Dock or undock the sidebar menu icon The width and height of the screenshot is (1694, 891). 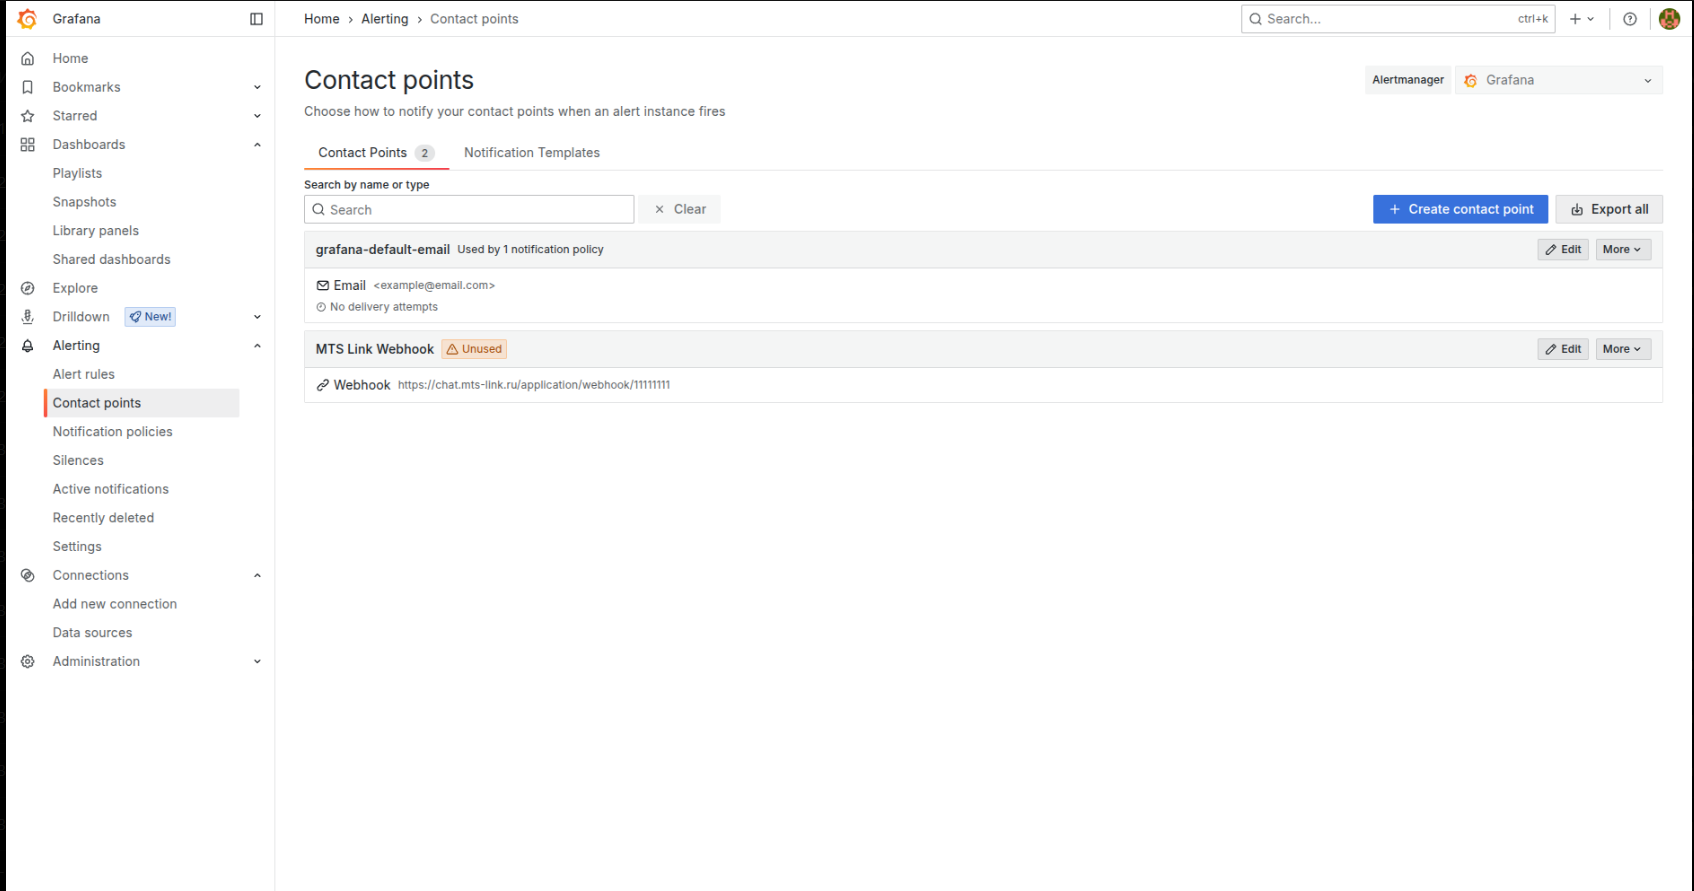[256, 19]
